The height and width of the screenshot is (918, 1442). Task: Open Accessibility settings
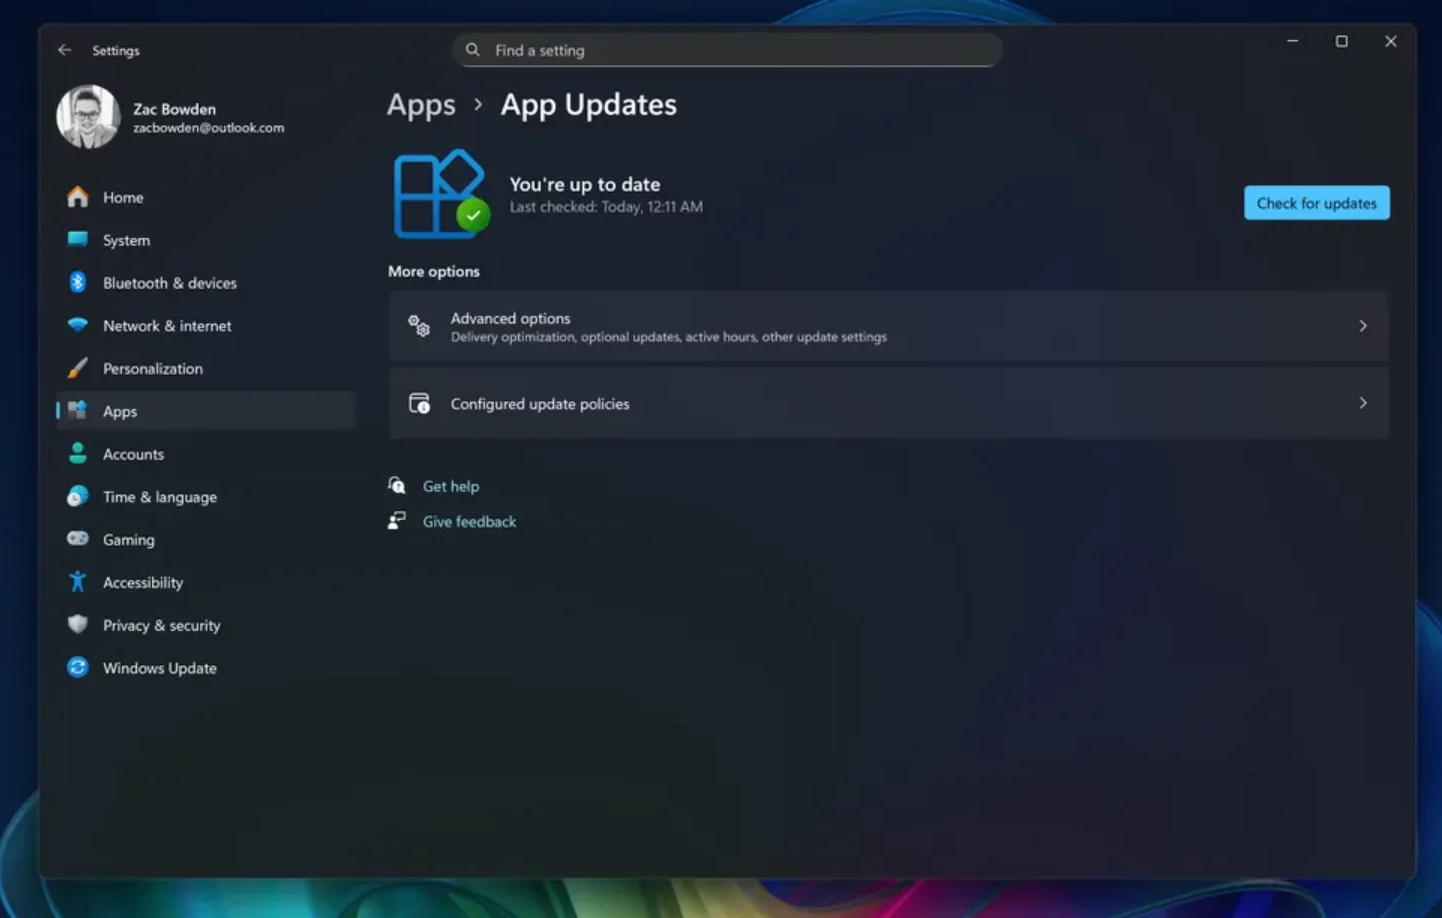(x=205, y=582)
